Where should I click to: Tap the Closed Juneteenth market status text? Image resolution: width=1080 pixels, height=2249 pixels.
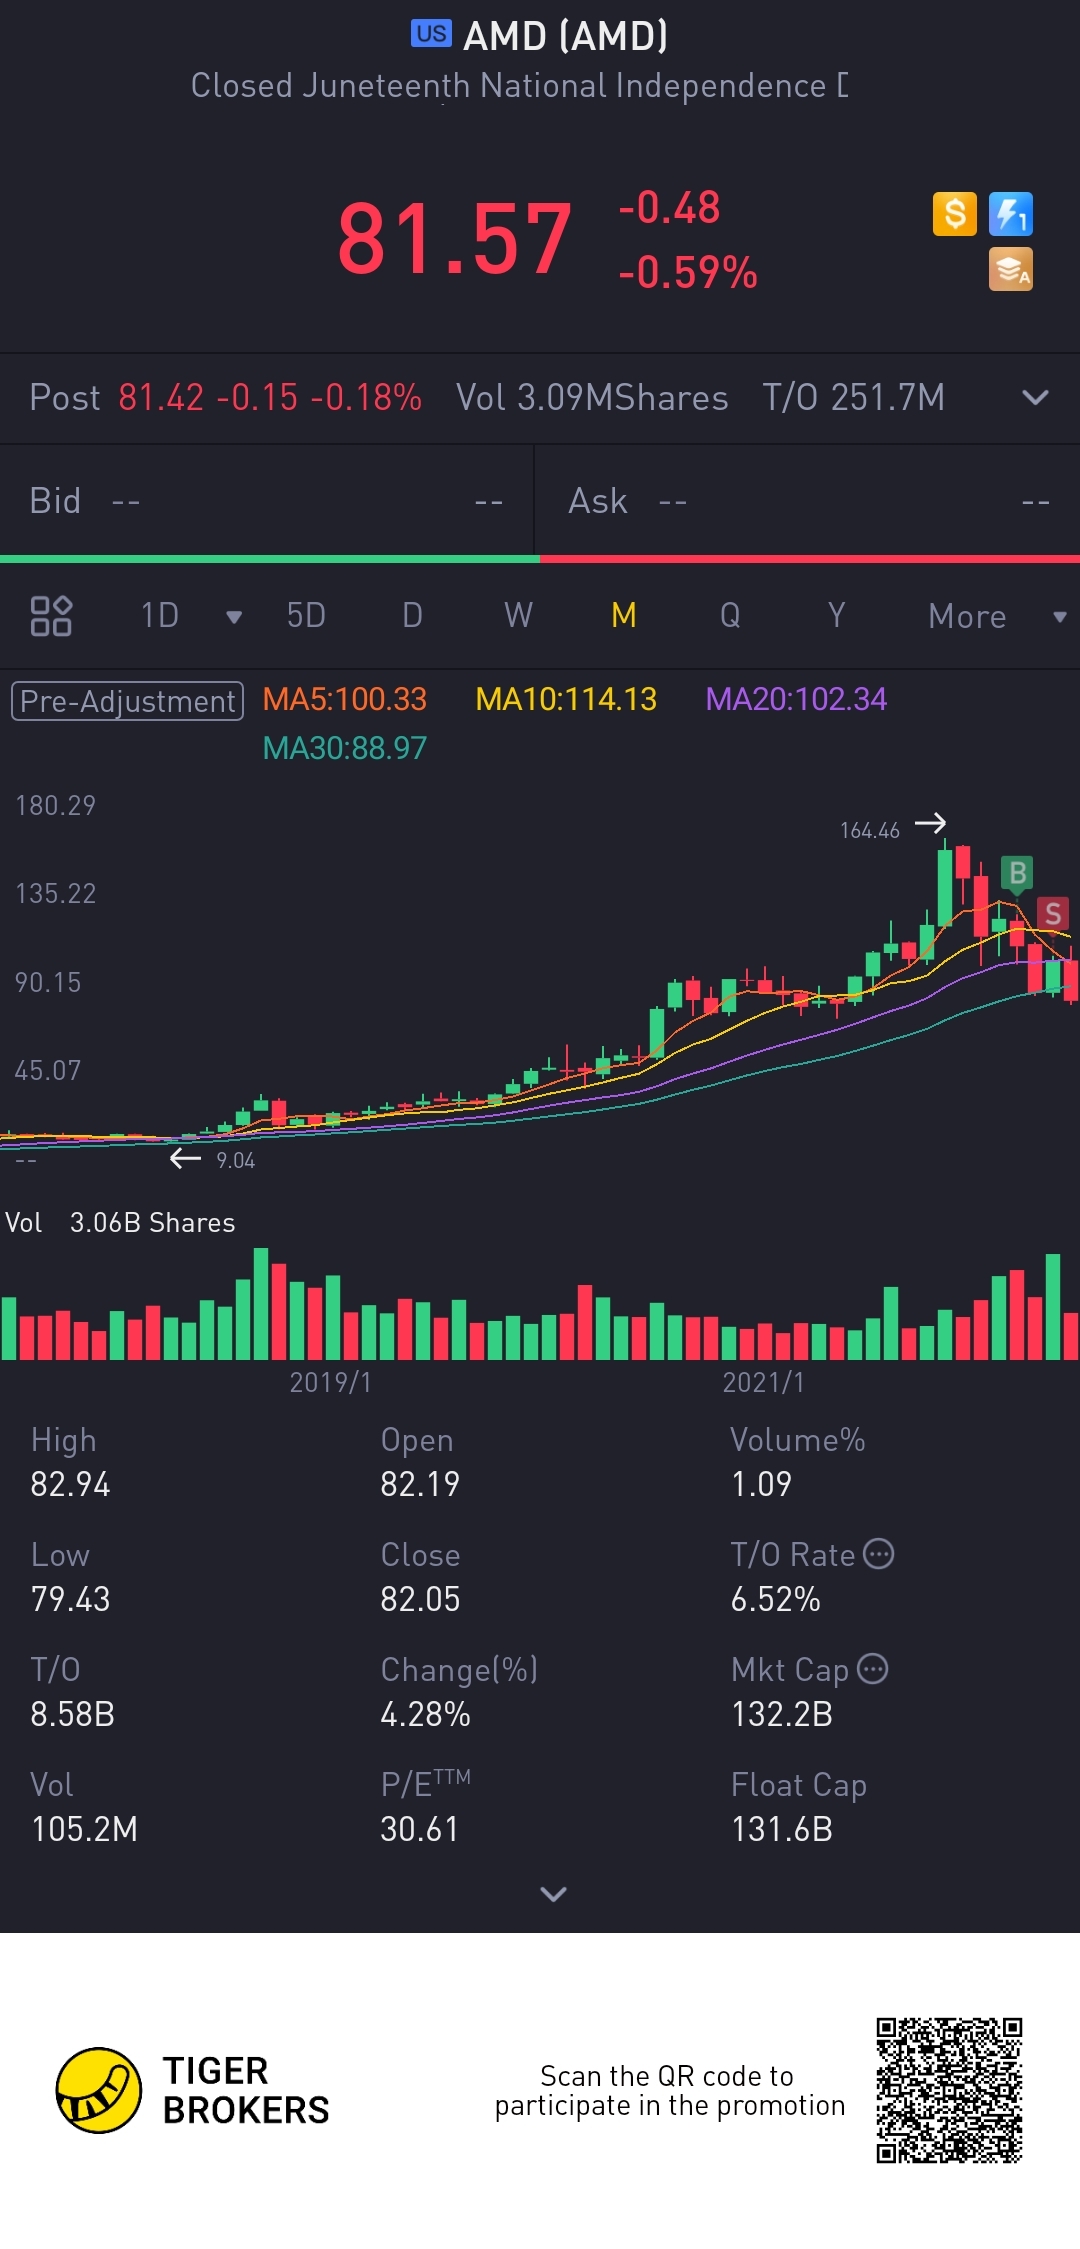[x=520, y=86]
